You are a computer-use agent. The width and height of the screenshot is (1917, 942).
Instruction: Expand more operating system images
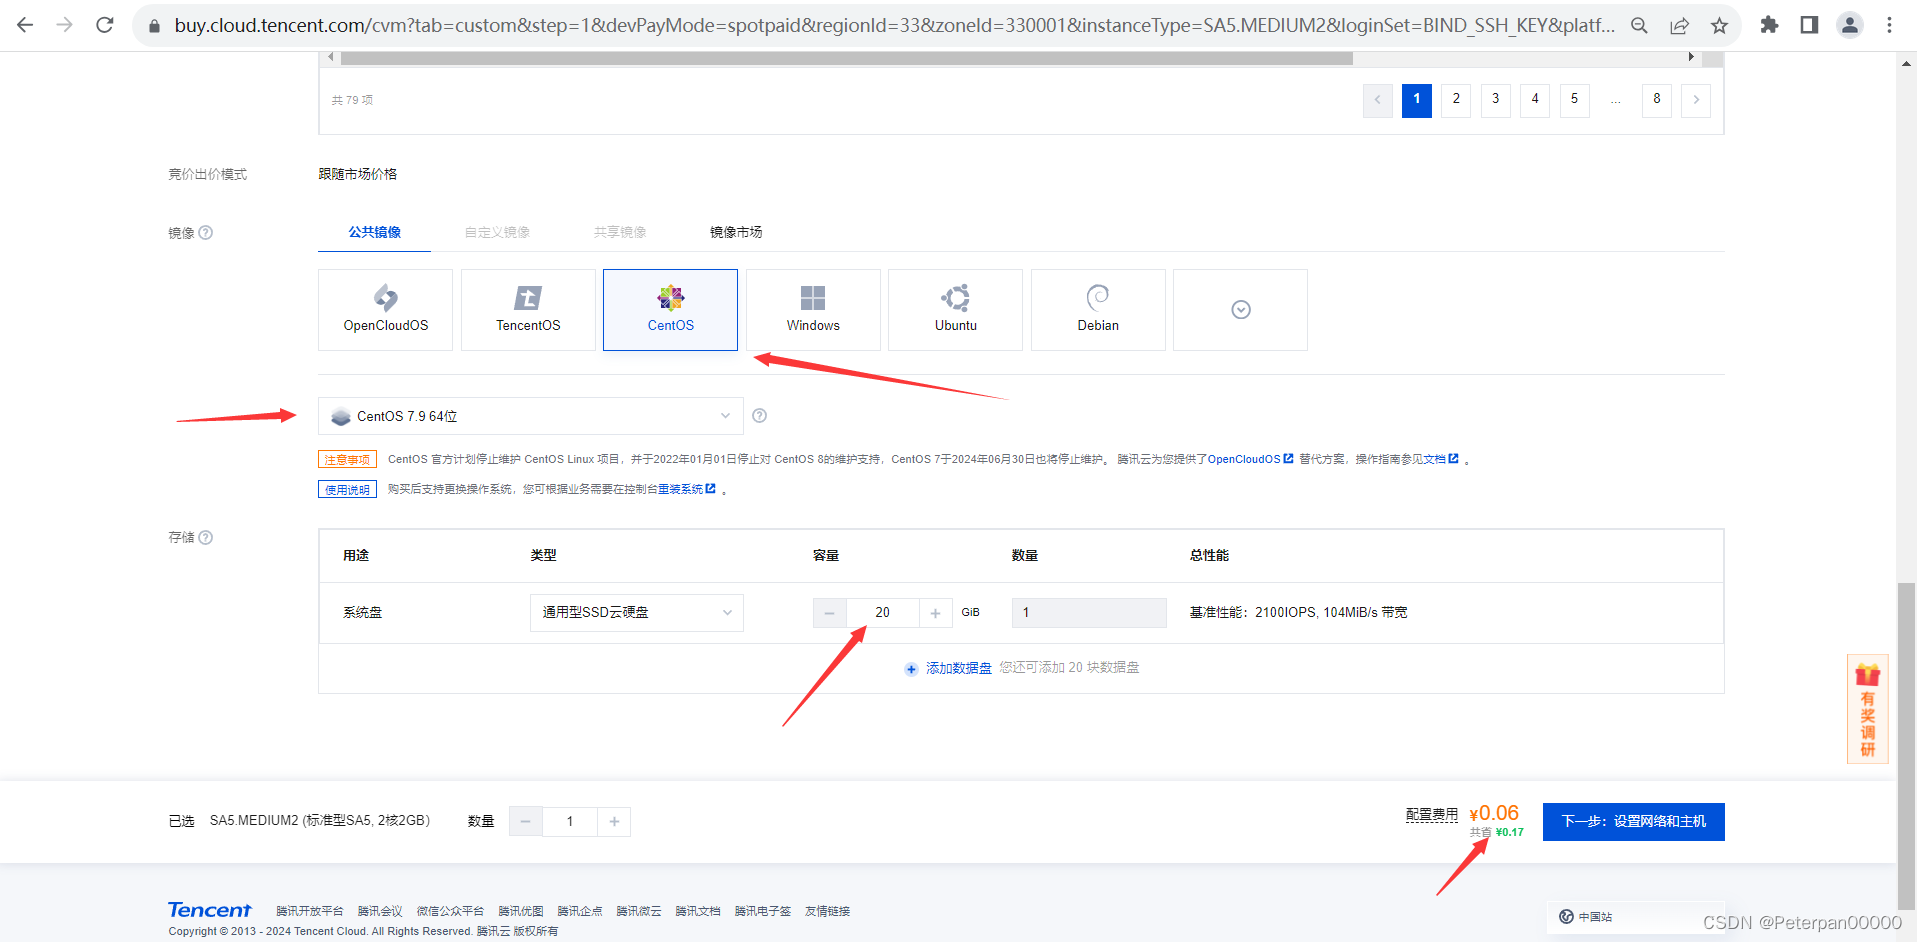click(x=1241, y=310)
